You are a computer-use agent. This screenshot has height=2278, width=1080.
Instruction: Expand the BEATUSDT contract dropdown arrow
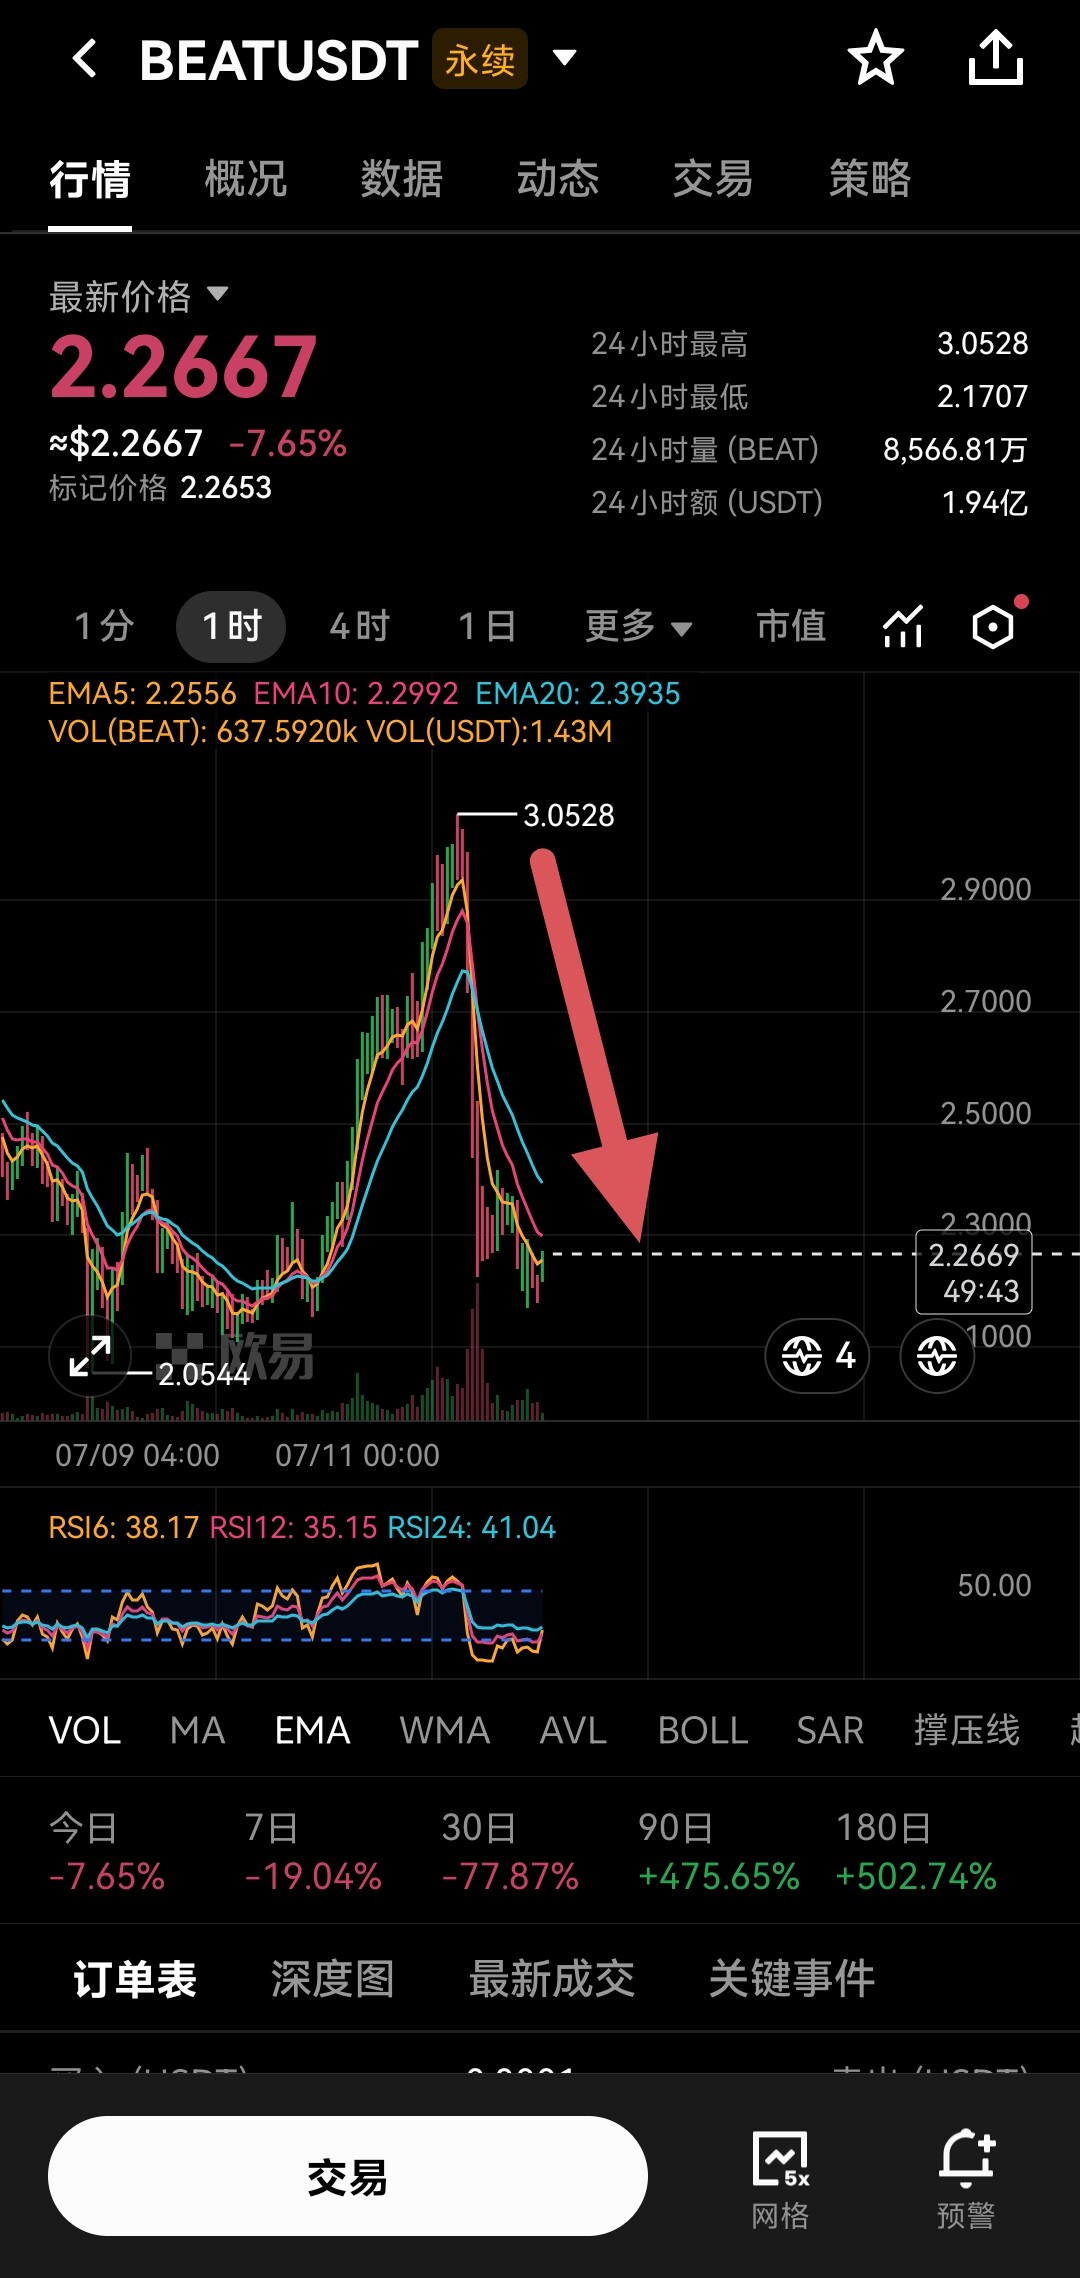565,58
